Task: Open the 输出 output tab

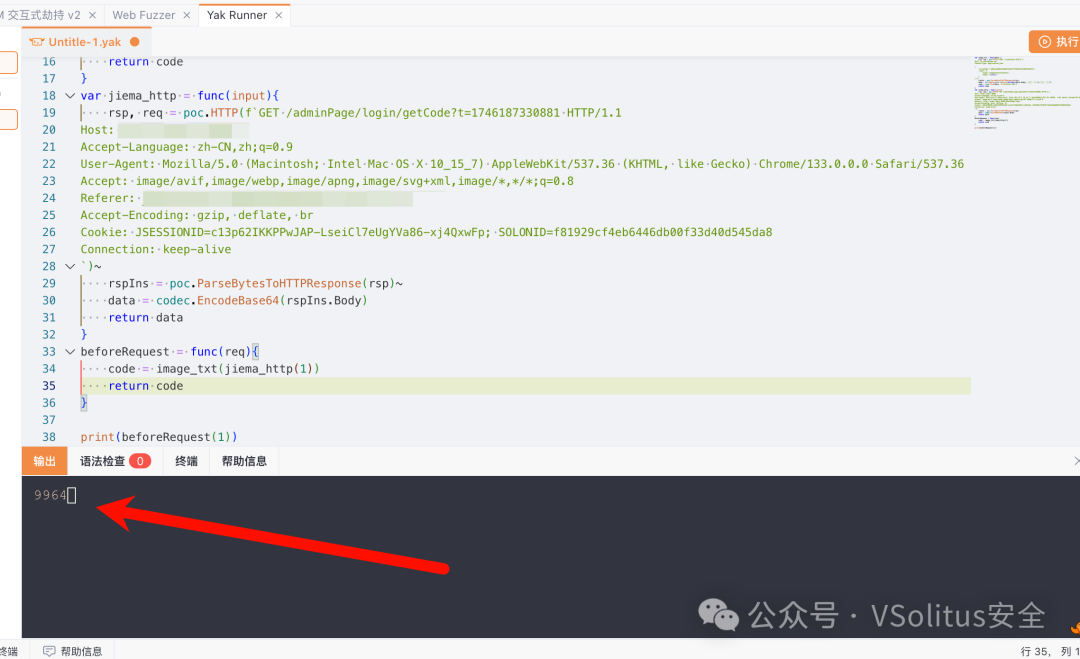Action: point(45,461)
